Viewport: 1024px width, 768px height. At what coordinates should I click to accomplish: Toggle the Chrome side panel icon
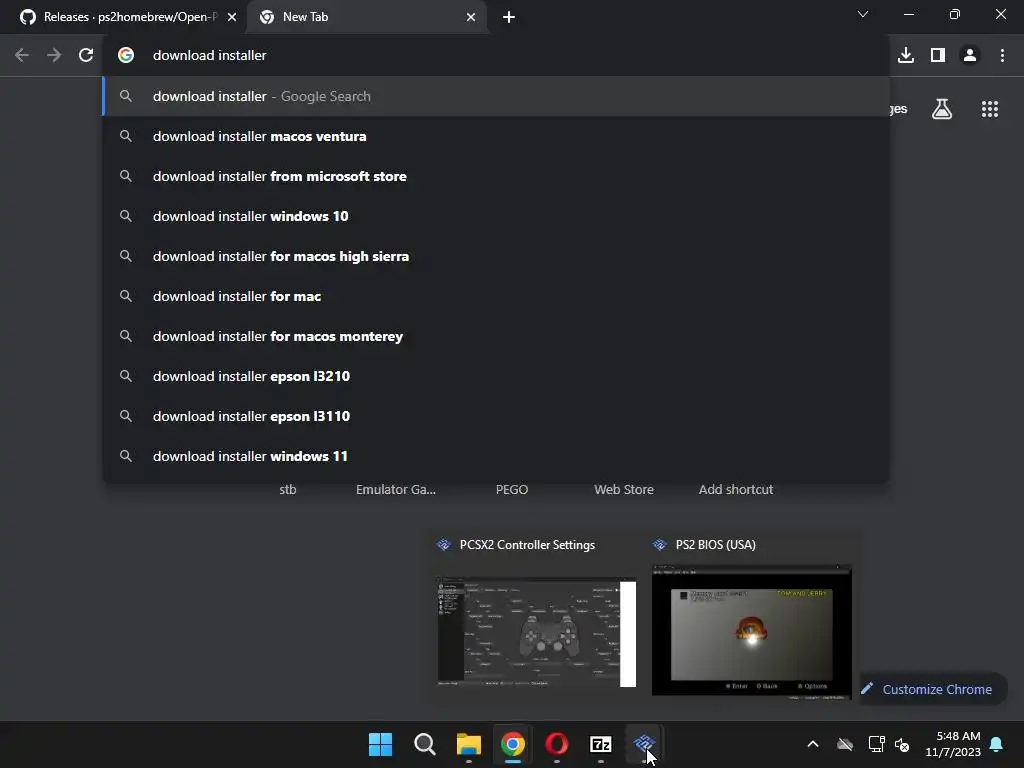coord(938,56)
